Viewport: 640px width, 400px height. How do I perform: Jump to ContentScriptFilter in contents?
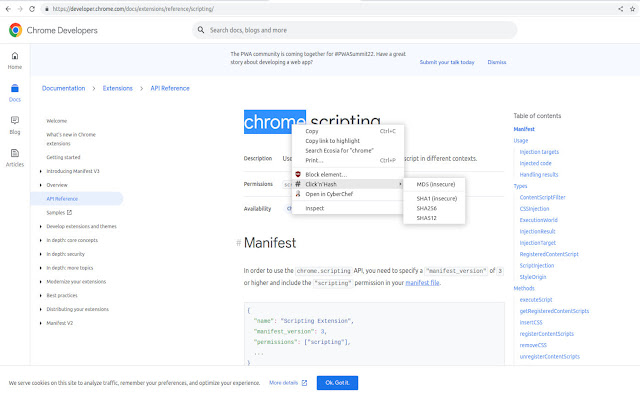pos(542,197)
